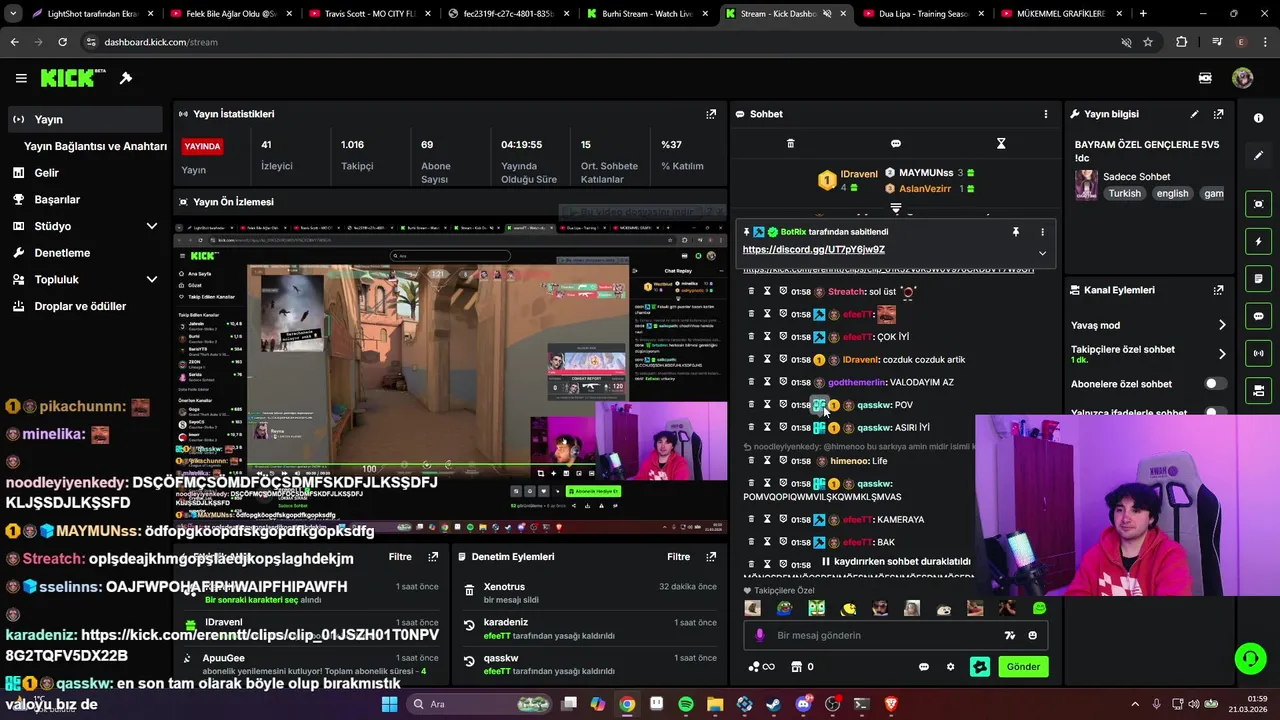Select the speech bubble chat mode icon
This screenshot has width=1280, height=720.
click(x=895, y=143)
